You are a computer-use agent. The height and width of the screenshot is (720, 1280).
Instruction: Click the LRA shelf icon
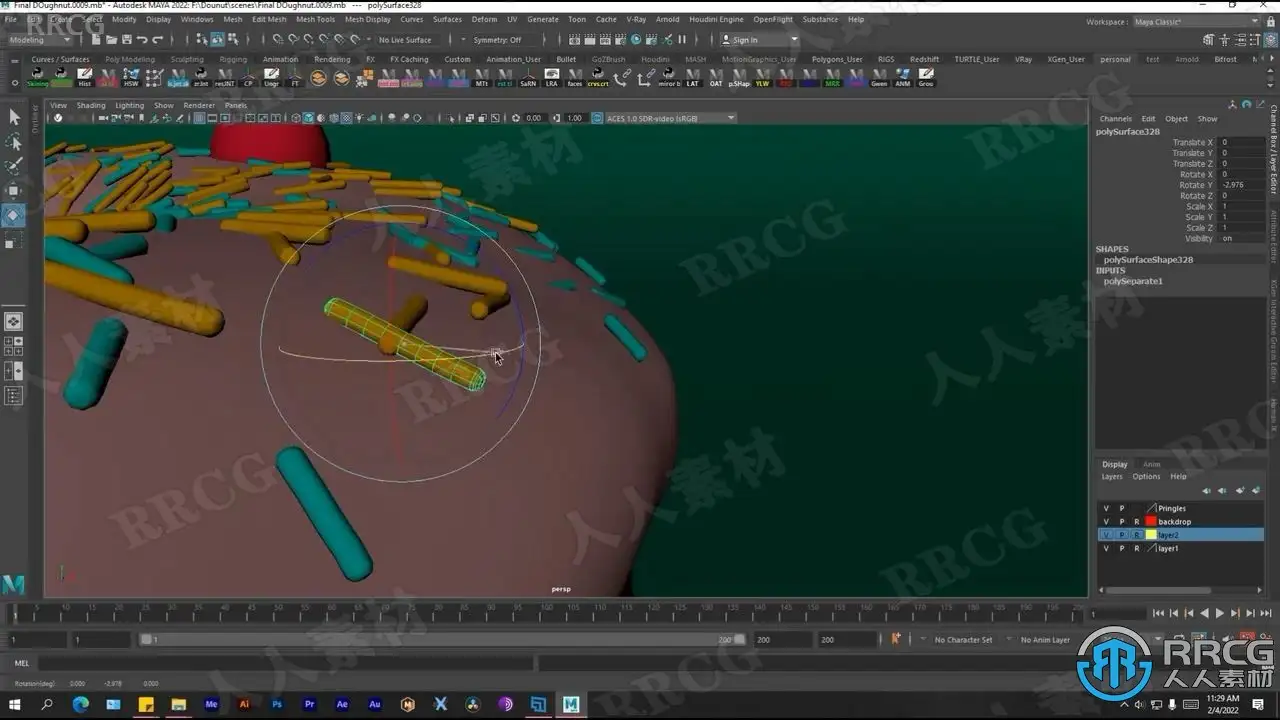tap(551, 78)
